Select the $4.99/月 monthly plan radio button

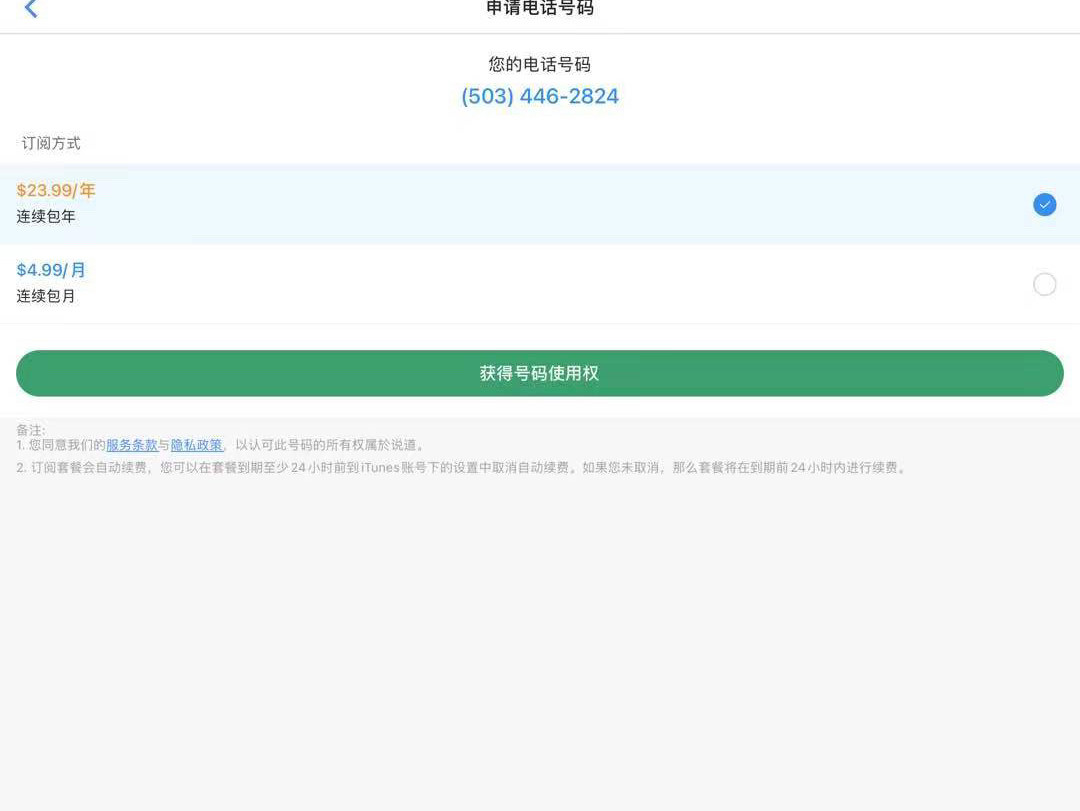tap(1044, 285)
